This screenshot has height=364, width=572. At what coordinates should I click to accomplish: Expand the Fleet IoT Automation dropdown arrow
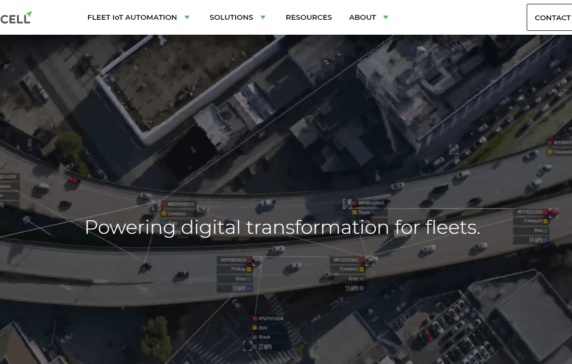pos(187,17)
